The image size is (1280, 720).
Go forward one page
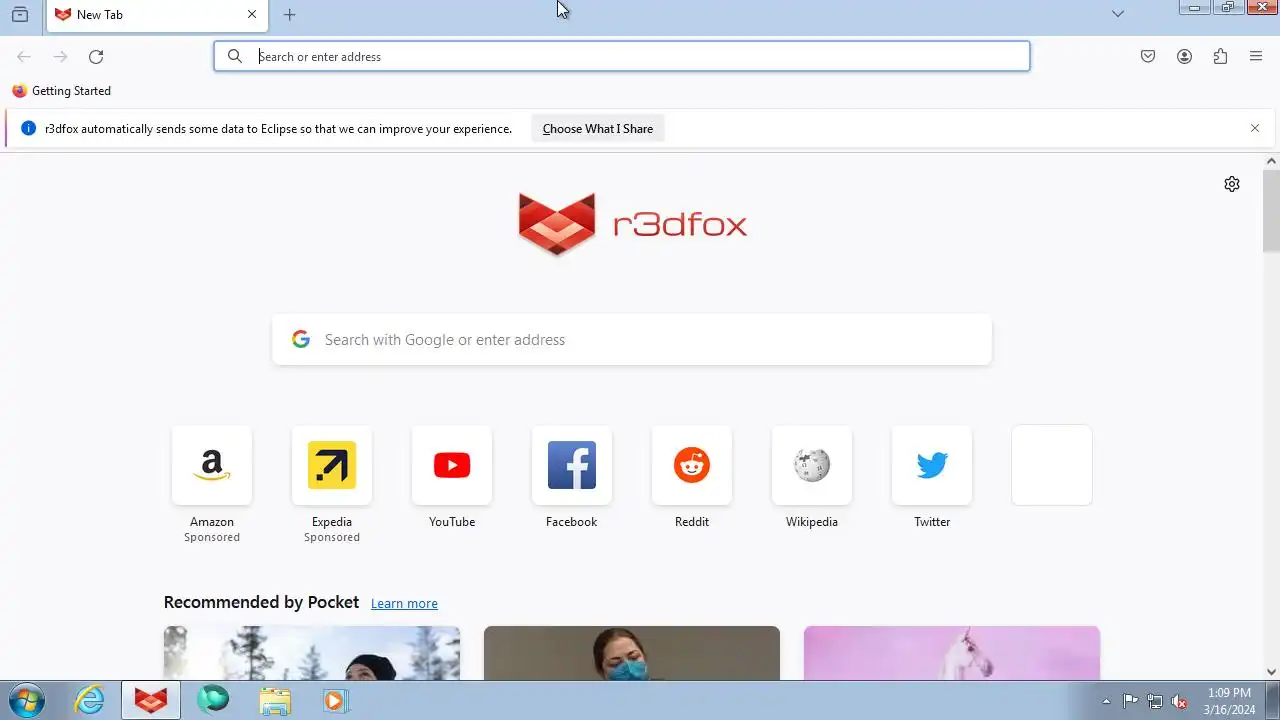point(60,57)
